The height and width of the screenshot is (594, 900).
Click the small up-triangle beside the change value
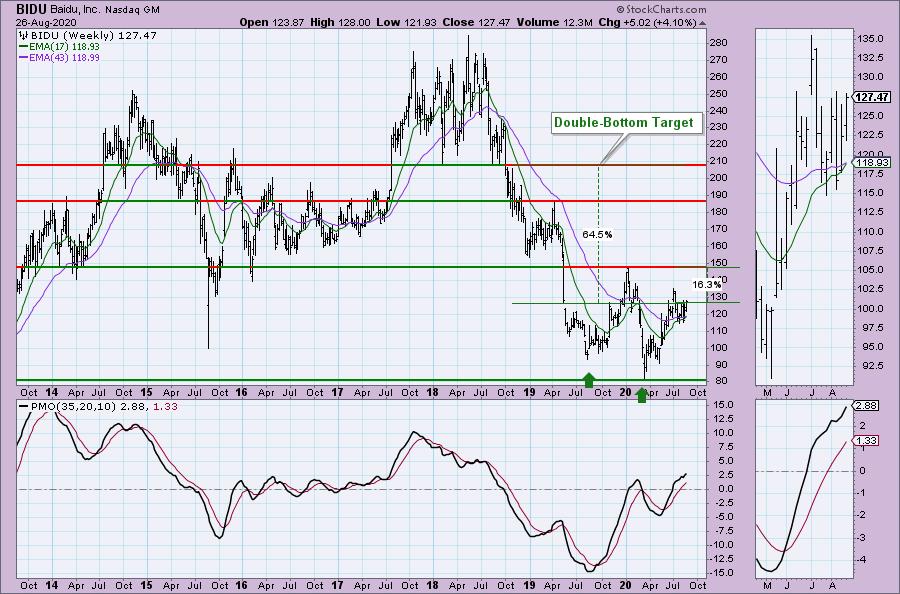(703, 24)
